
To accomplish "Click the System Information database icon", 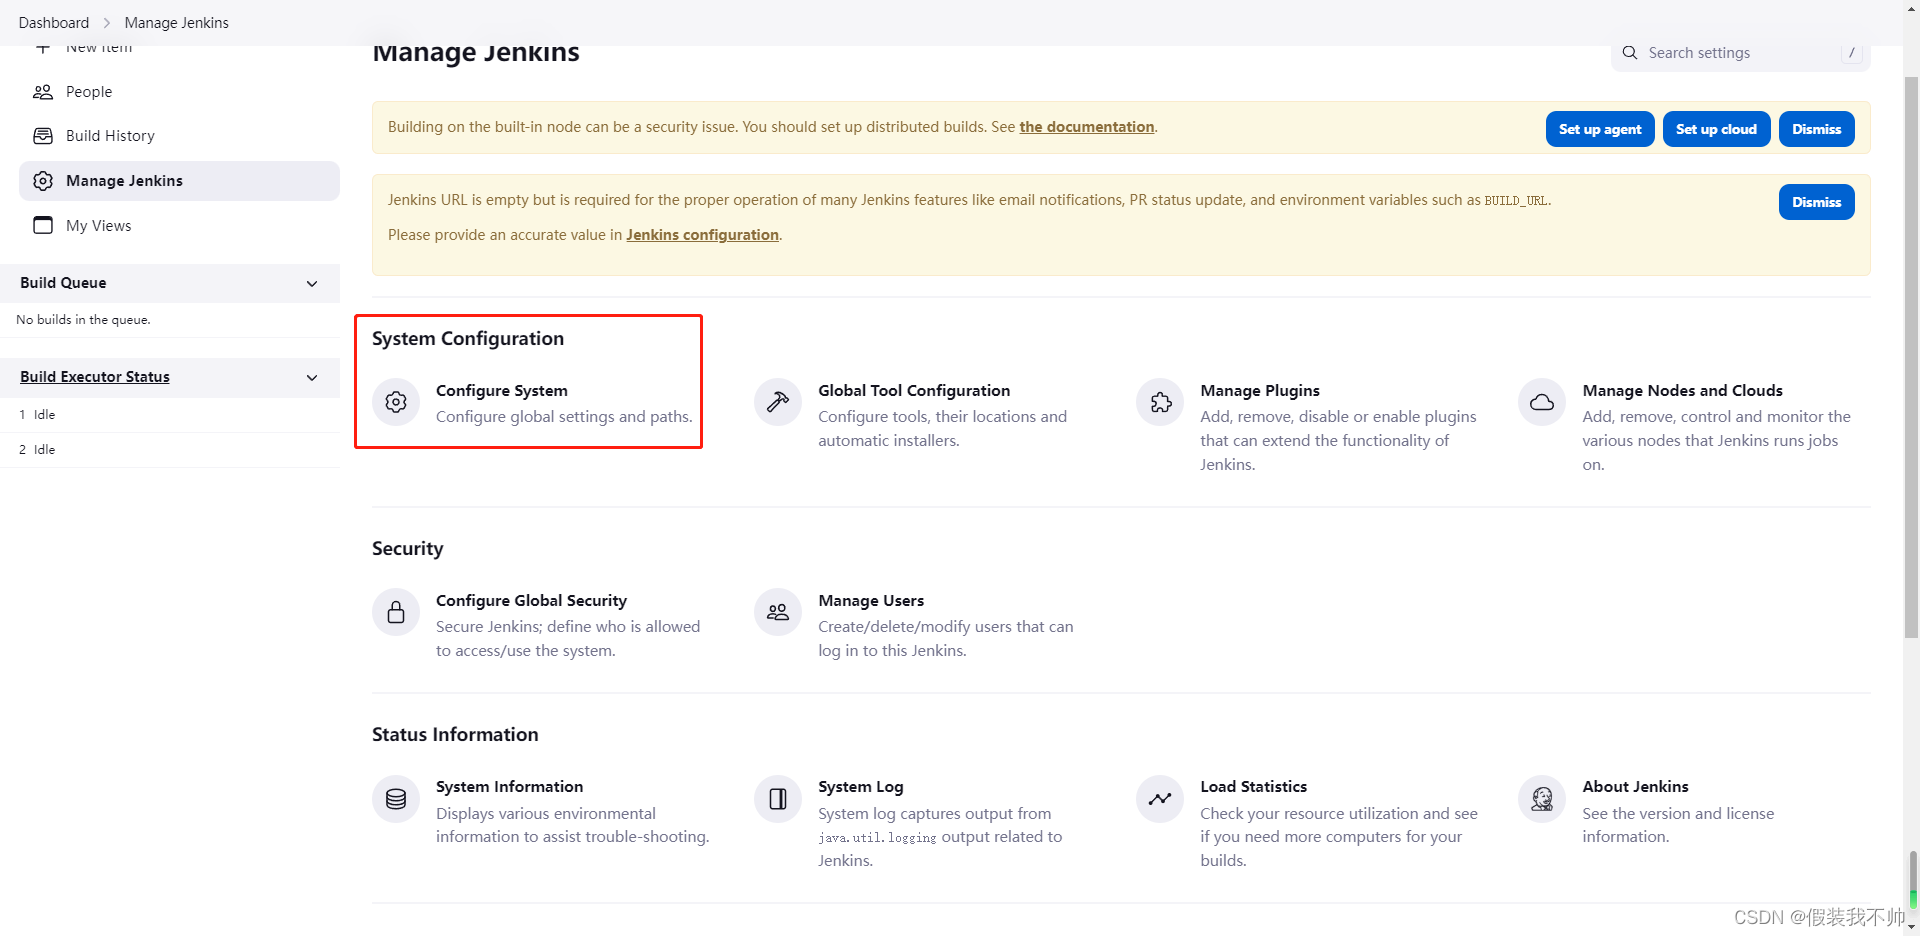I will [396, 799].
